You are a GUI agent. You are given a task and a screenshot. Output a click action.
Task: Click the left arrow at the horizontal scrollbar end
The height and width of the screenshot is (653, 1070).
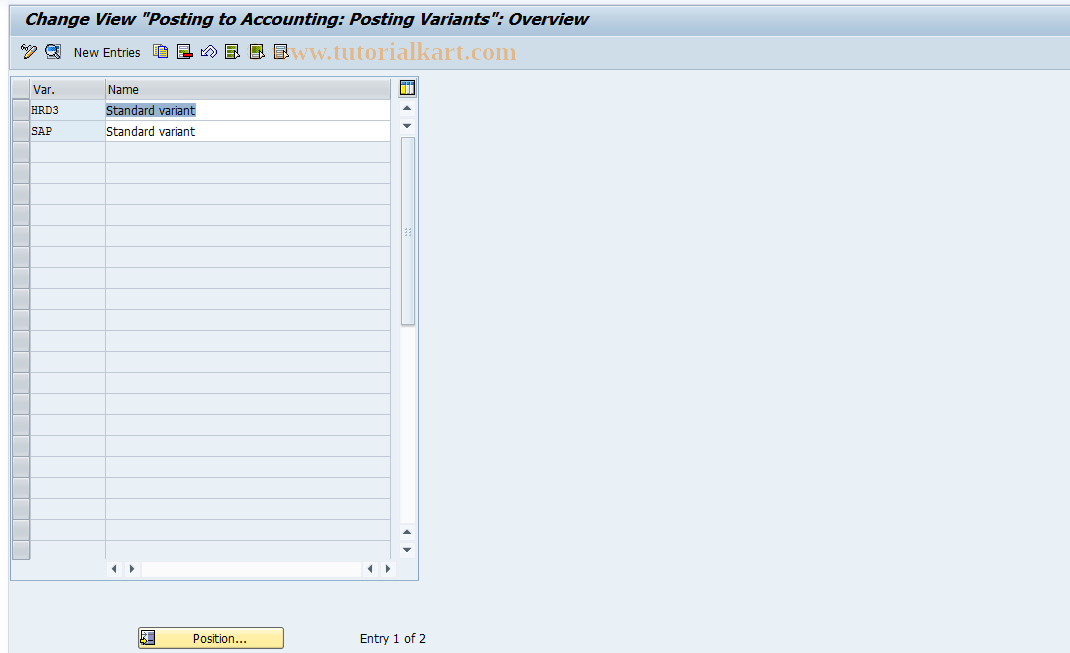(x=370, y=569)
